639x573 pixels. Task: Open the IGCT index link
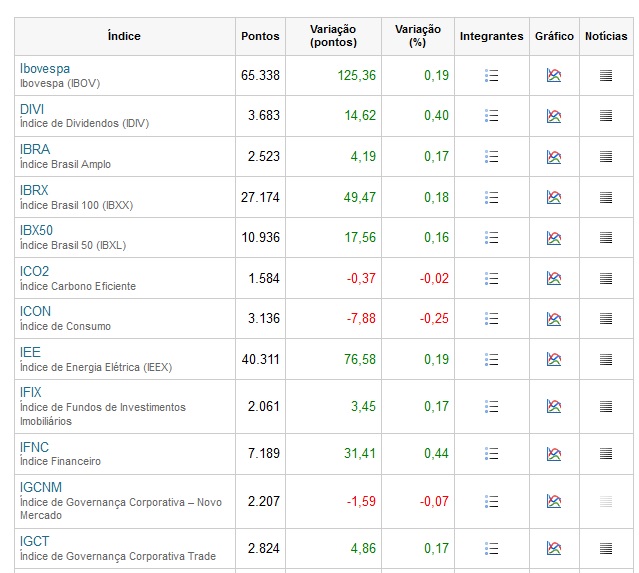34,541
